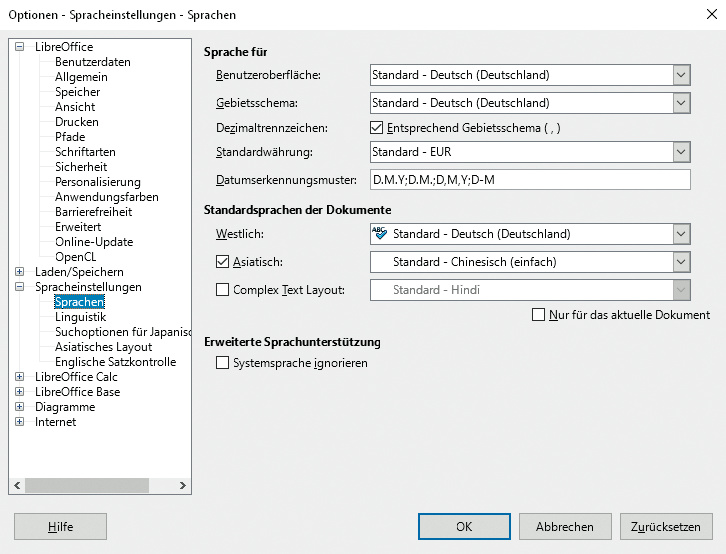Open the Personalisierung options page
The height and width of the screenshot is (554, 726).
point(98,182)
